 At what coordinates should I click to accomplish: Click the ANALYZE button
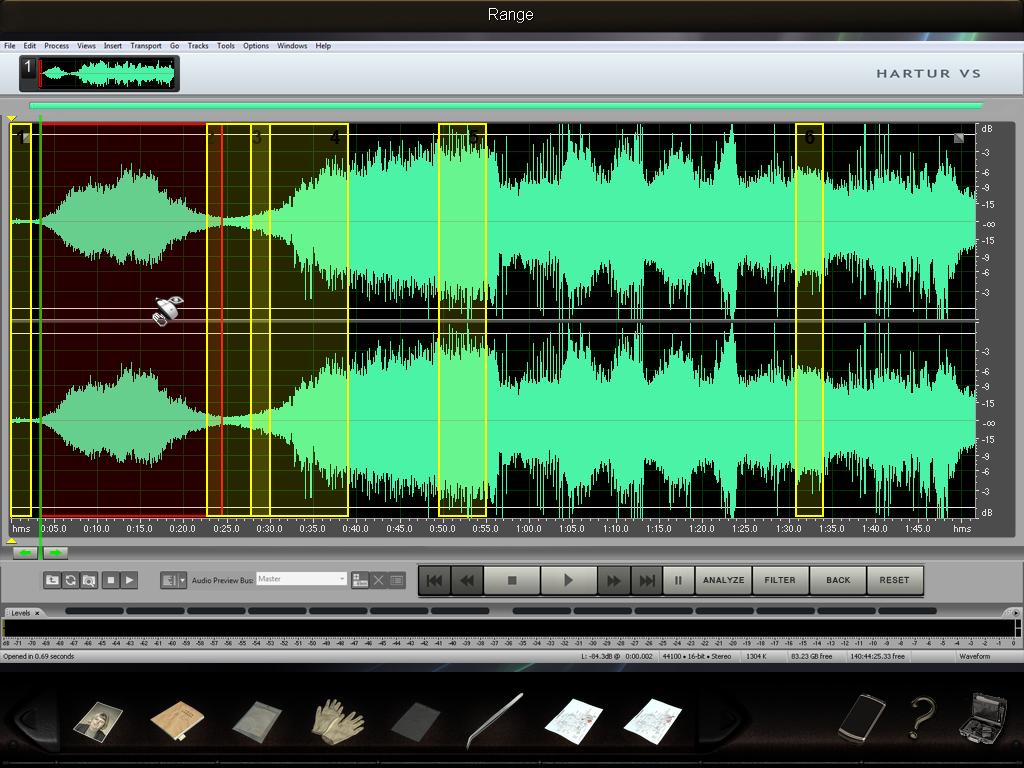[724, 580]
